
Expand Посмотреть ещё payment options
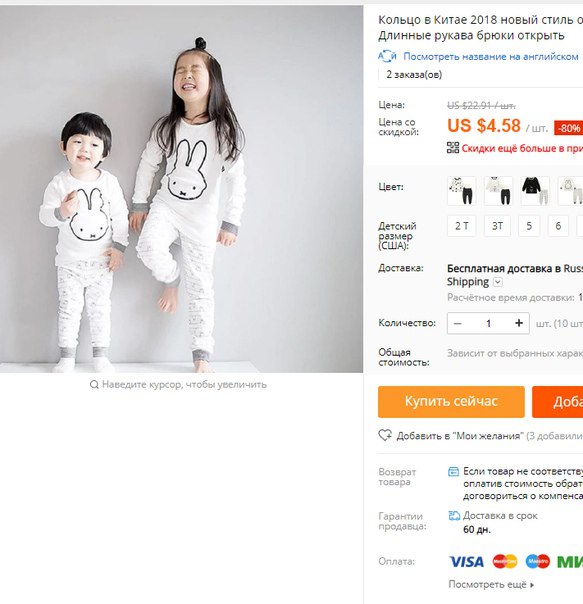click(491, 584)
